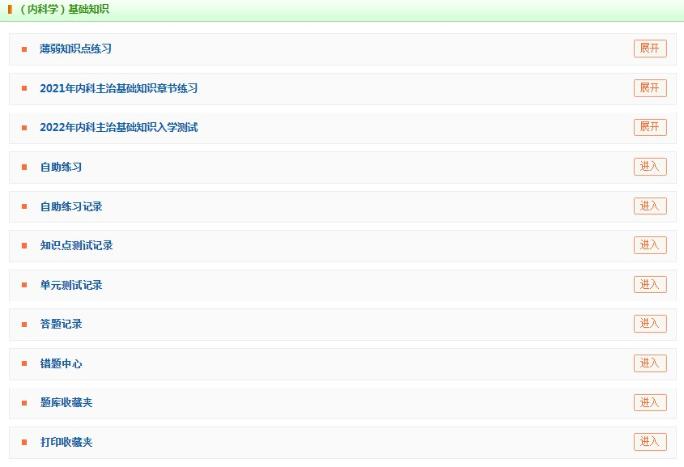Enter 自助练习记录 via its 进入 button
The width and height of the screenshot is (684, 467).
tap(649, 206)
